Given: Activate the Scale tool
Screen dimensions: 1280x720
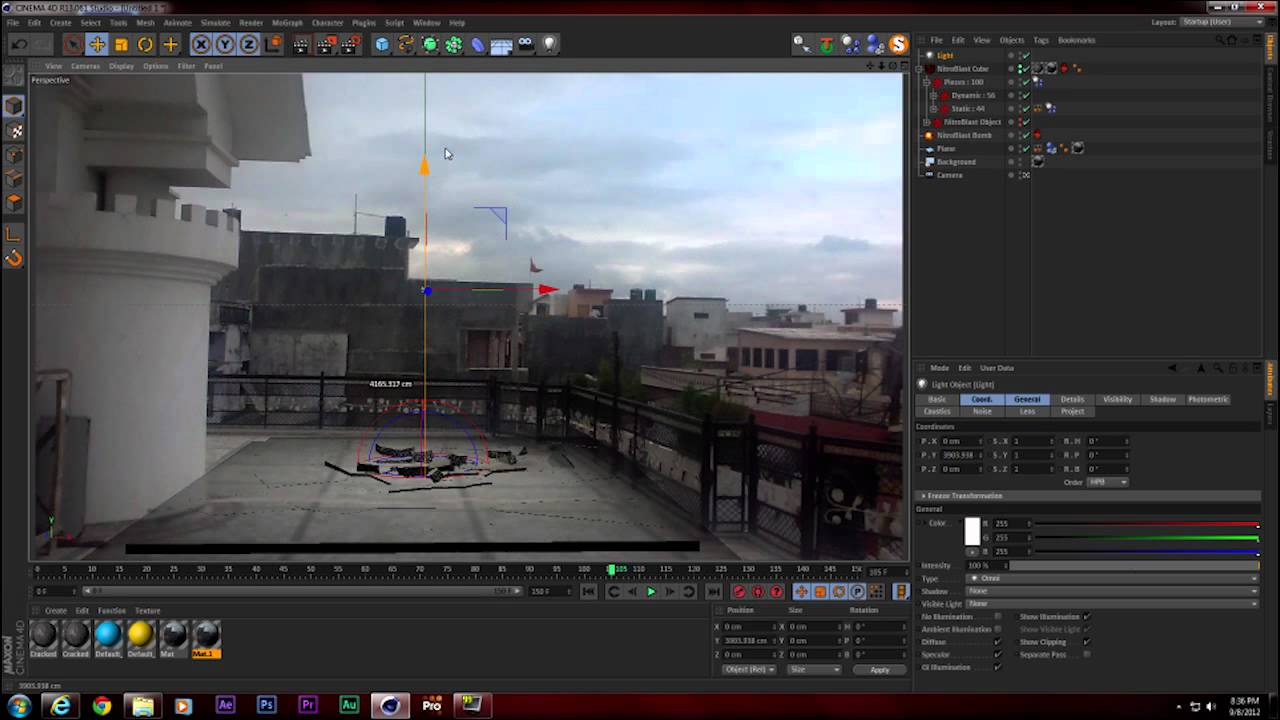Looking at the screenshot, I should pyautogui.click(x=121, y=44).
